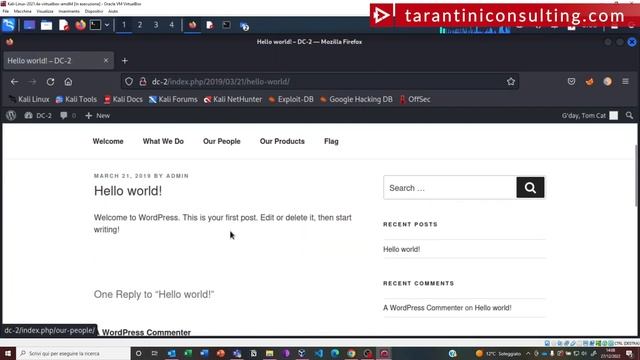
Task: Open the Kali Linux bookmark
Action: tap(29, 99)
